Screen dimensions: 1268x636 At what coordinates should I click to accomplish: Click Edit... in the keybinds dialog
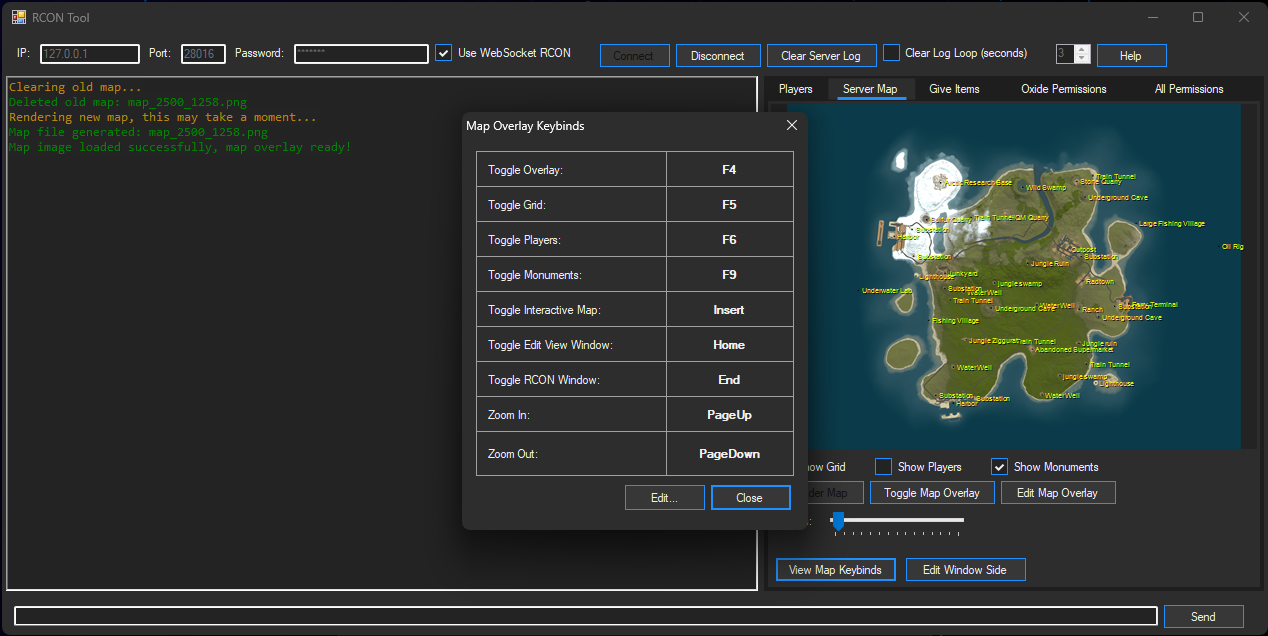[x=664, y=497]
